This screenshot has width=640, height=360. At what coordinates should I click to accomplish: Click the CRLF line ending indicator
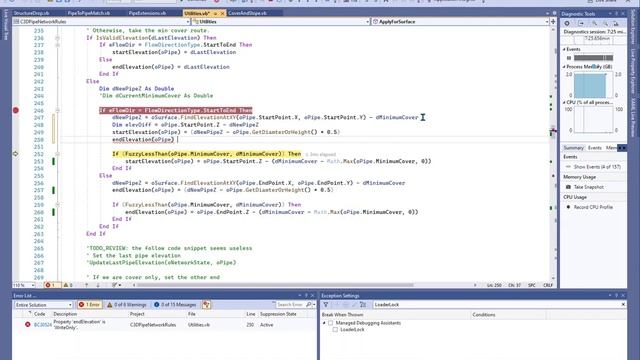click(547, 285)
